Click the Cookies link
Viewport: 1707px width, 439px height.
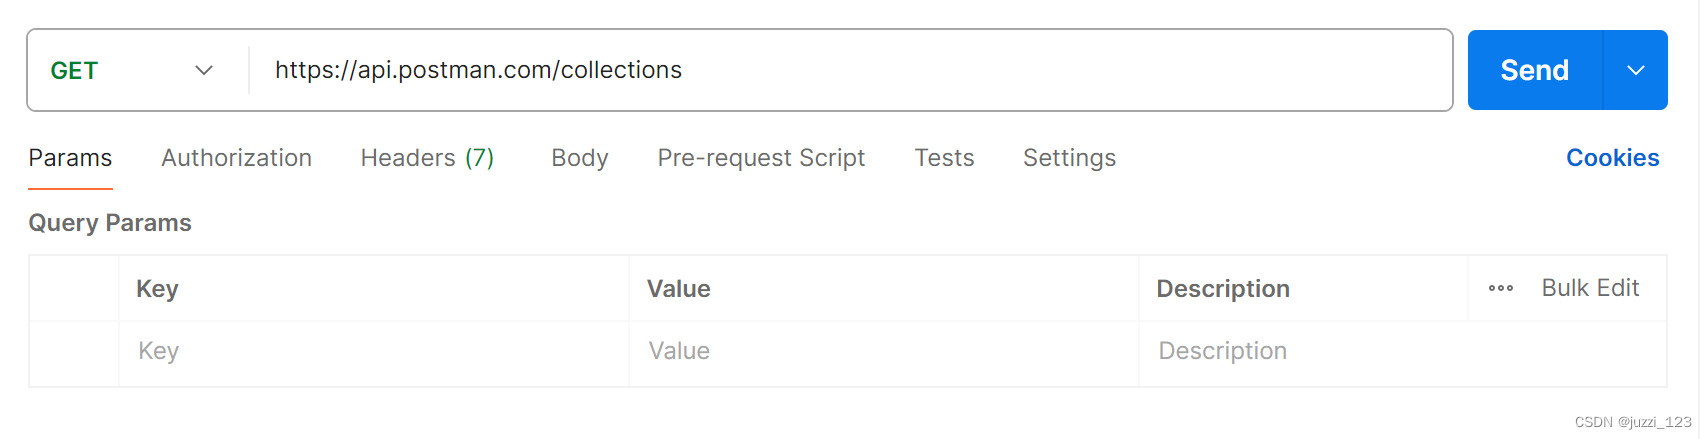pos(1612,158)
